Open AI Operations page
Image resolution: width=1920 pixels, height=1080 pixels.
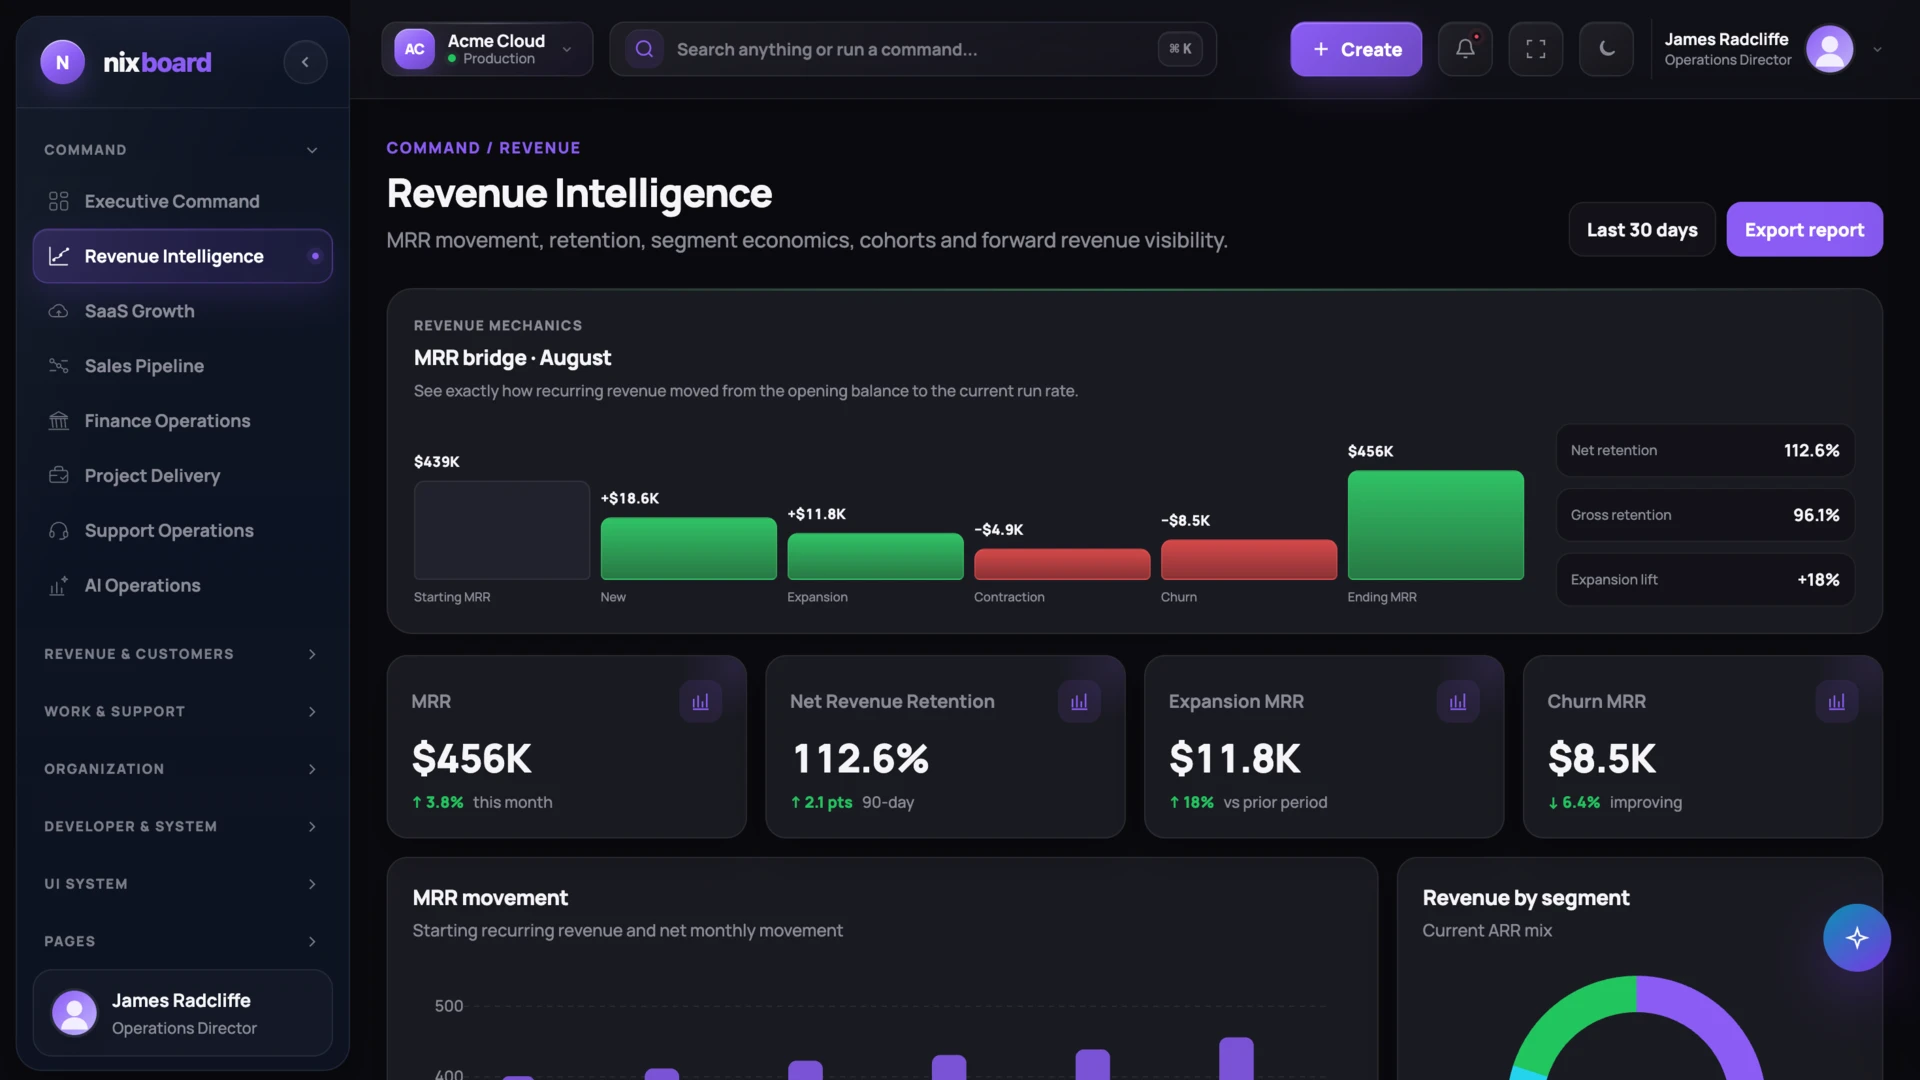click(x=182, y=586)
